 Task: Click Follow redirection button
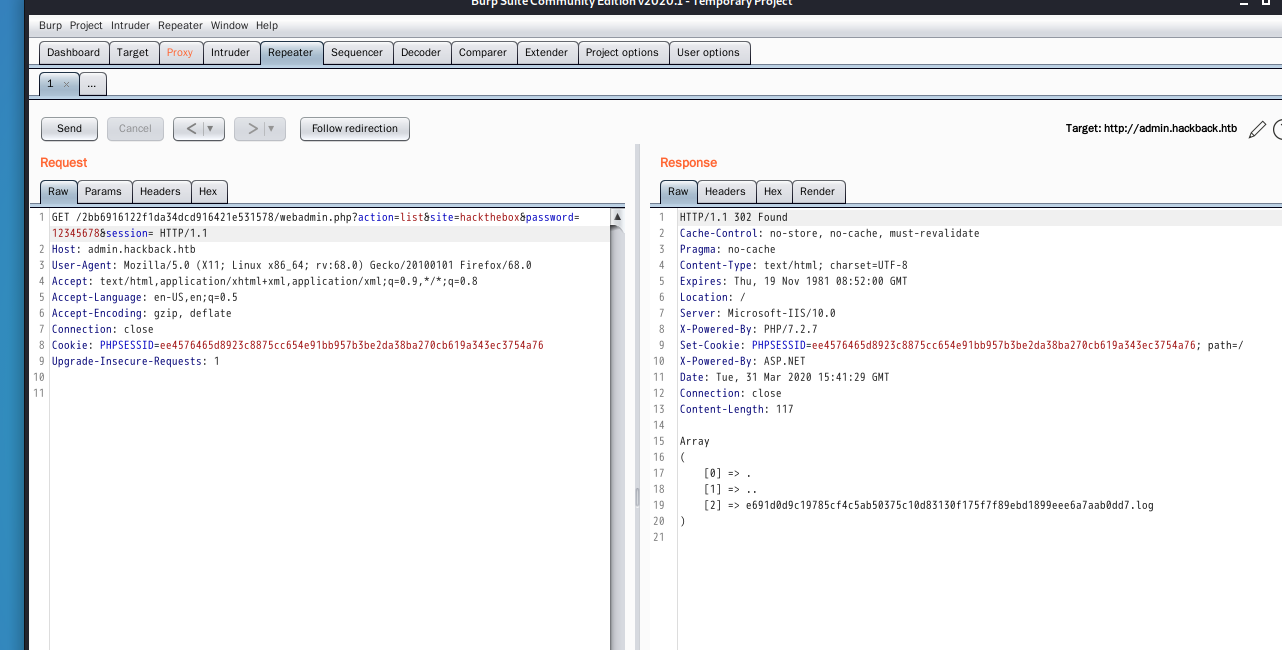355,128
